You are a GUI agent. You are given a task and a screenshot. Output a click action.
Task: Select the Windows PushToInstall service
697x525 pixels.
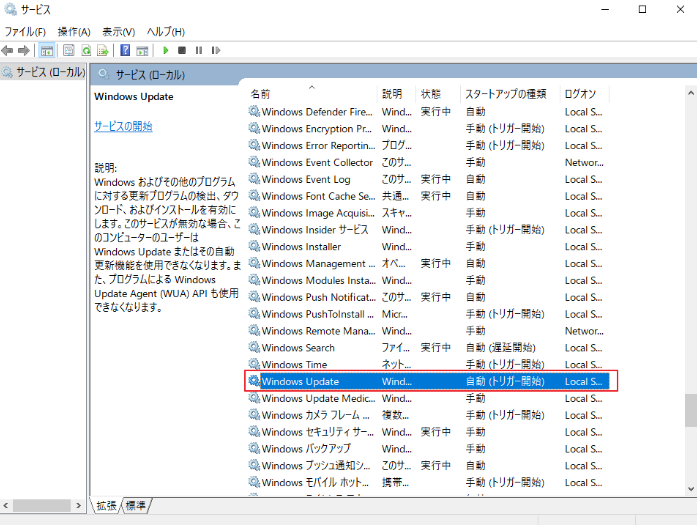(x=429, y=313)
